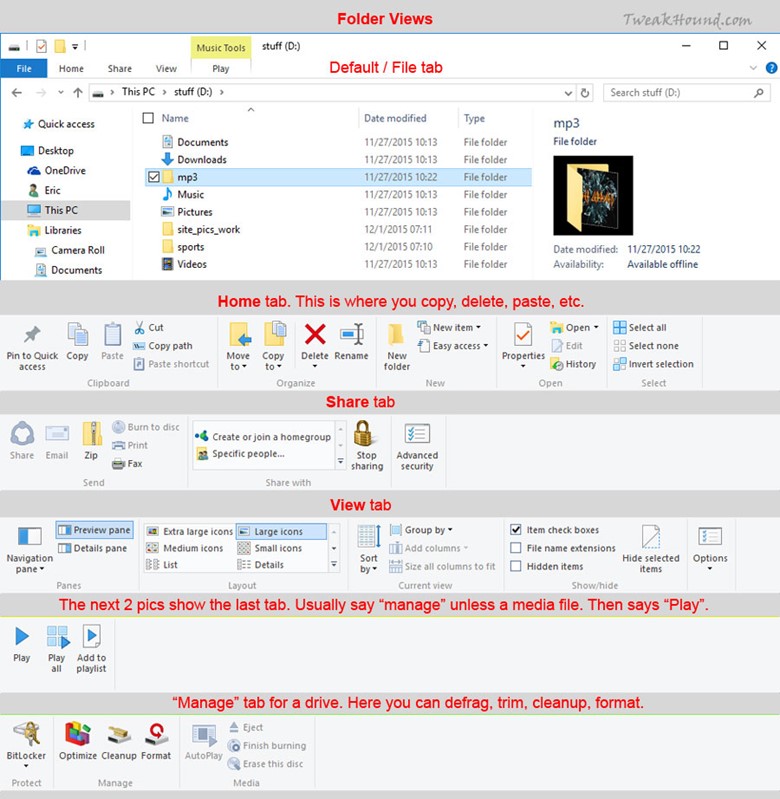Click the Copy icon in Clipboard group
Image resolution: width=780 pixels, height=799 pixels.
77,335
